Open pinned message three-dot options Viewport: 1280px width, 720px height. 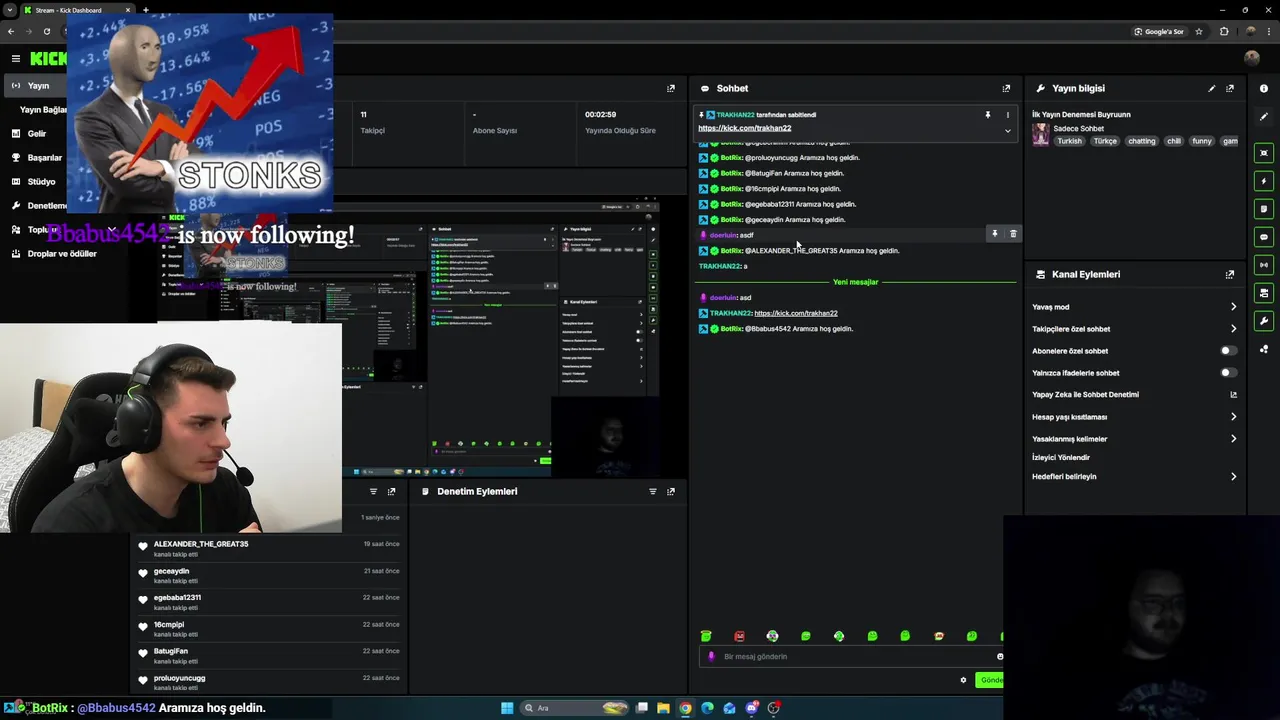[x=1007, y=115]
